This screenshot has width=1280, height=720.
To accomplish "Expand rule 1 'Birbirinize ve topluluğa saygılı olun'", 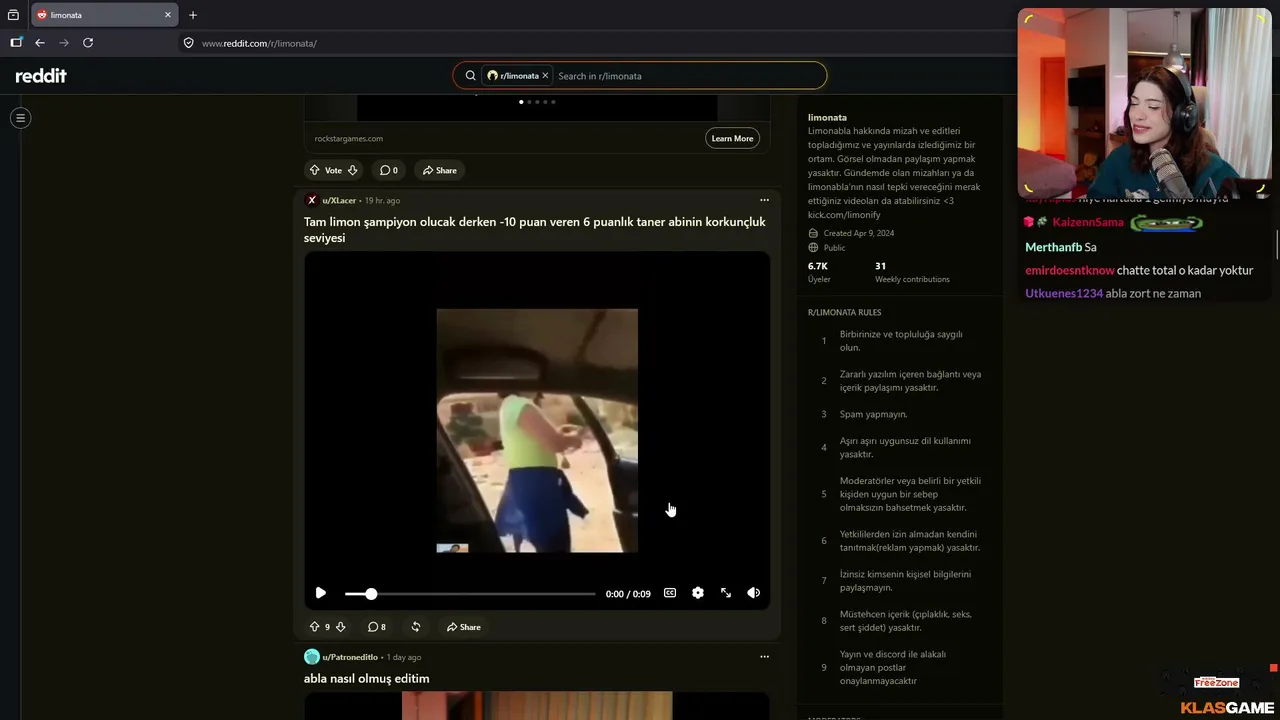I will 900,341.
